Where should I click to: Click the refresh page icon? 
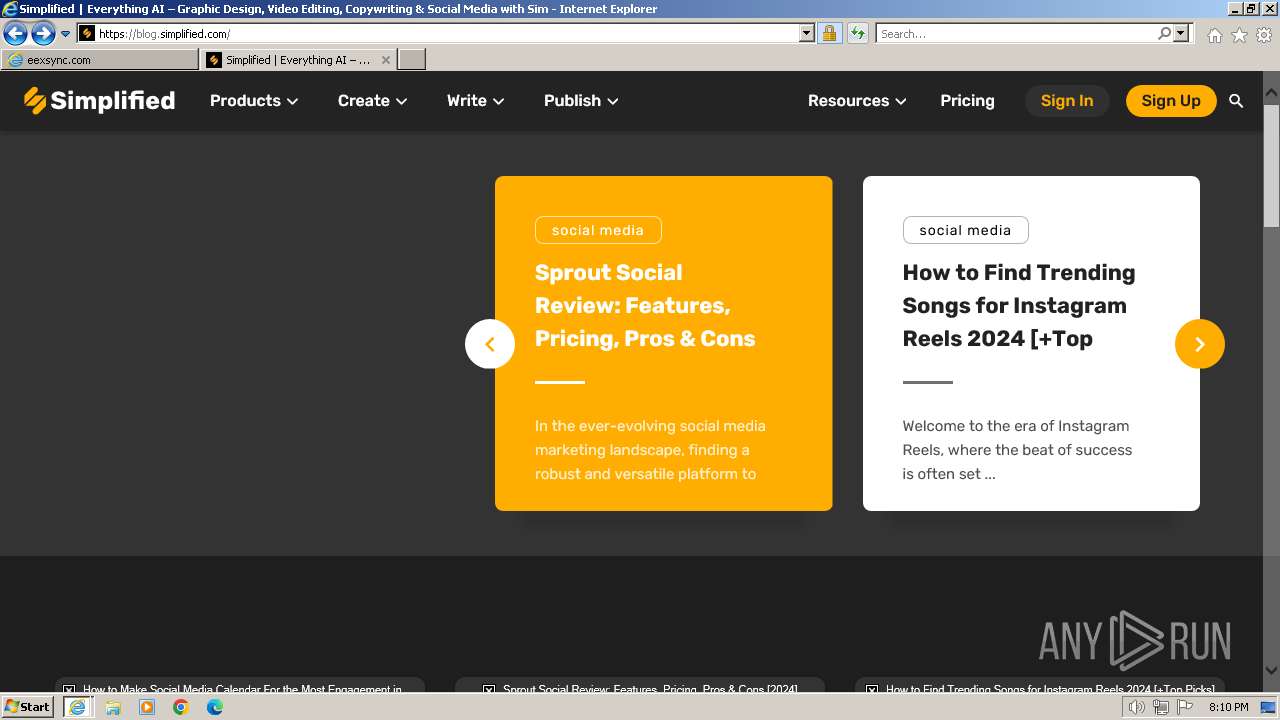pos(857,33)
